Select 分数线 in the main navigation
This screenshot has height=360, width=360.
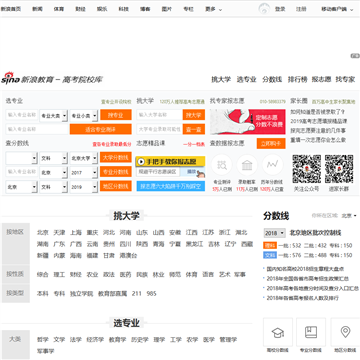click(x=272, y=79)
